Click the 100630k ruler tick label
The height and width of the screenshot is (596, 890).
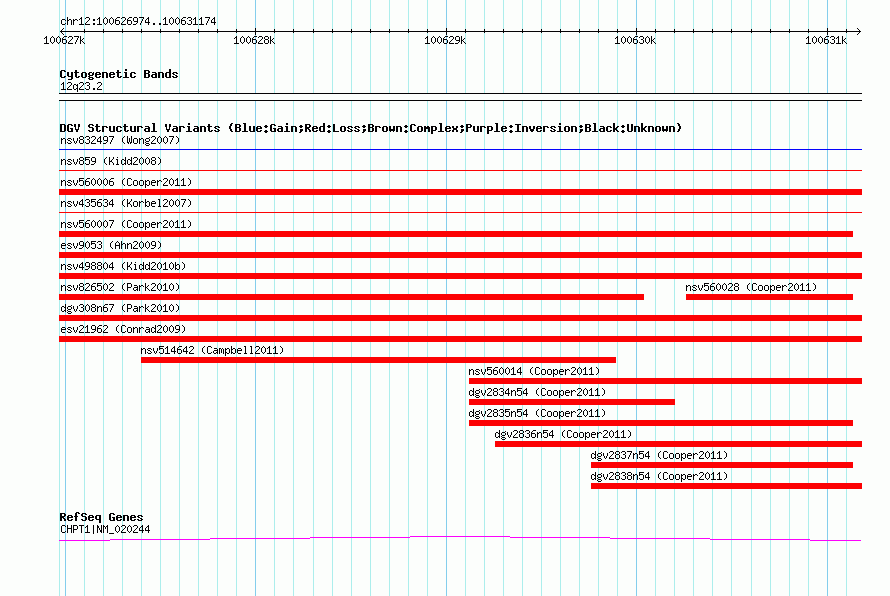click(x=635, y=40)
